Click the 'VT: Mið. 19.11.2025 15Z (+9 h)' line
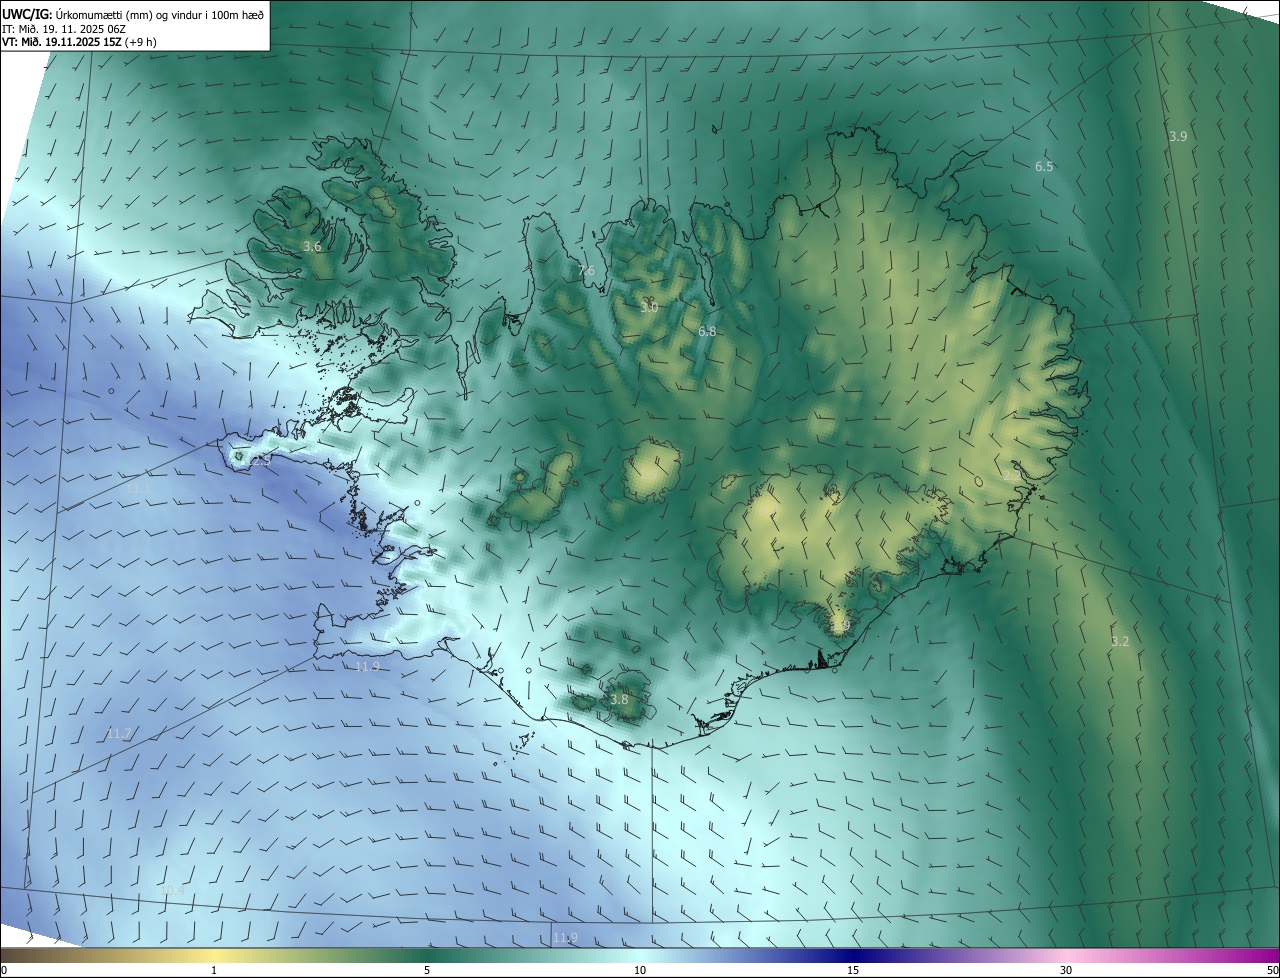The image size is (1280, 978). [79, 42]
